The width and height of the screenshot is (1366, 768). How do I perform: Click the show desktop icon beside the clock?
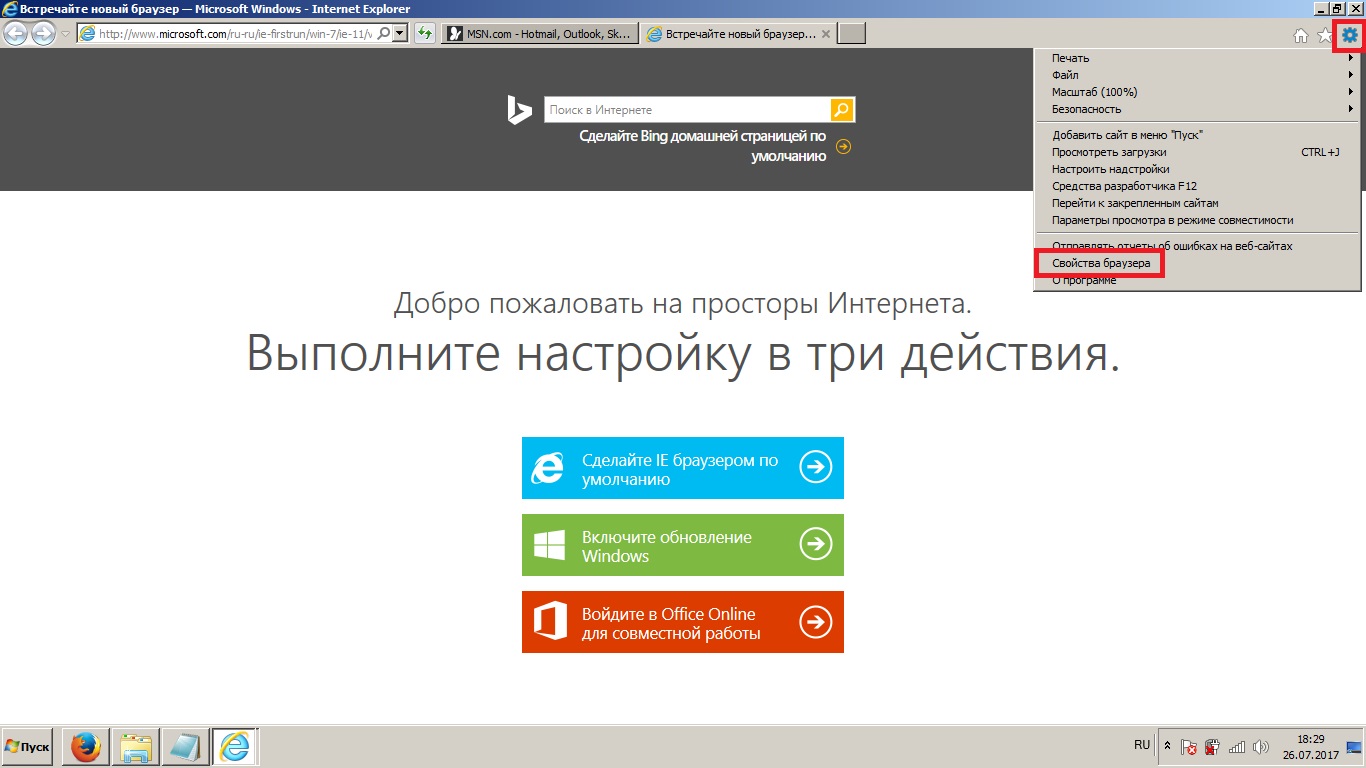tap(1355, 747)
